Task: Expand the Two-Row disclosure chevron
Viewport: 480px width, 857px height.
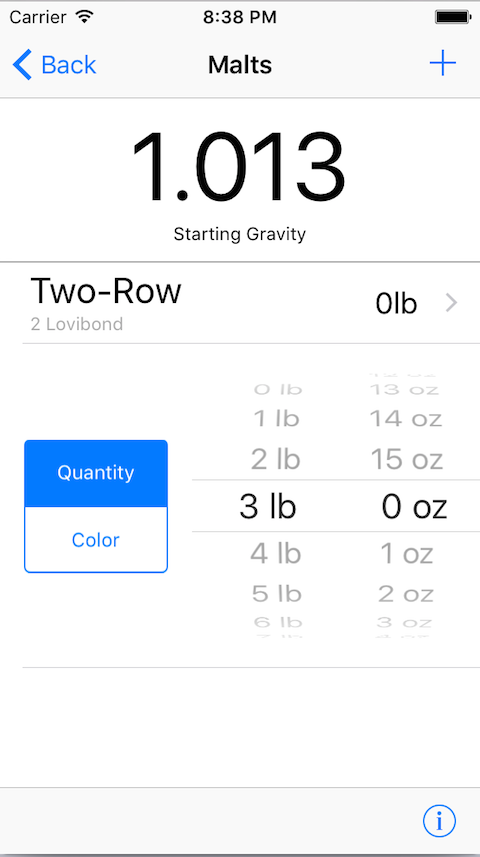Action: point(452,303)
